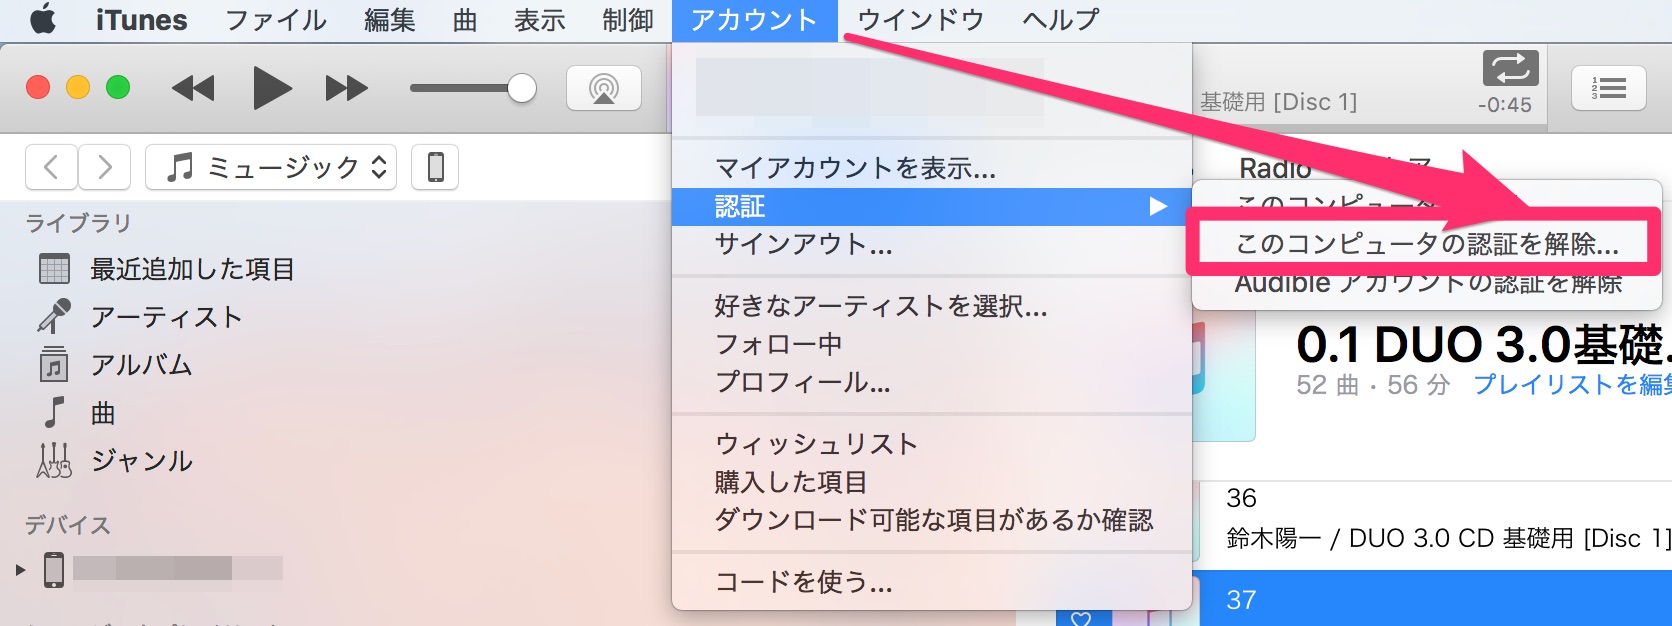Click the デバイス sidebar header
1672x626 pixels.
pyautogui.click(x=68, y=524)
